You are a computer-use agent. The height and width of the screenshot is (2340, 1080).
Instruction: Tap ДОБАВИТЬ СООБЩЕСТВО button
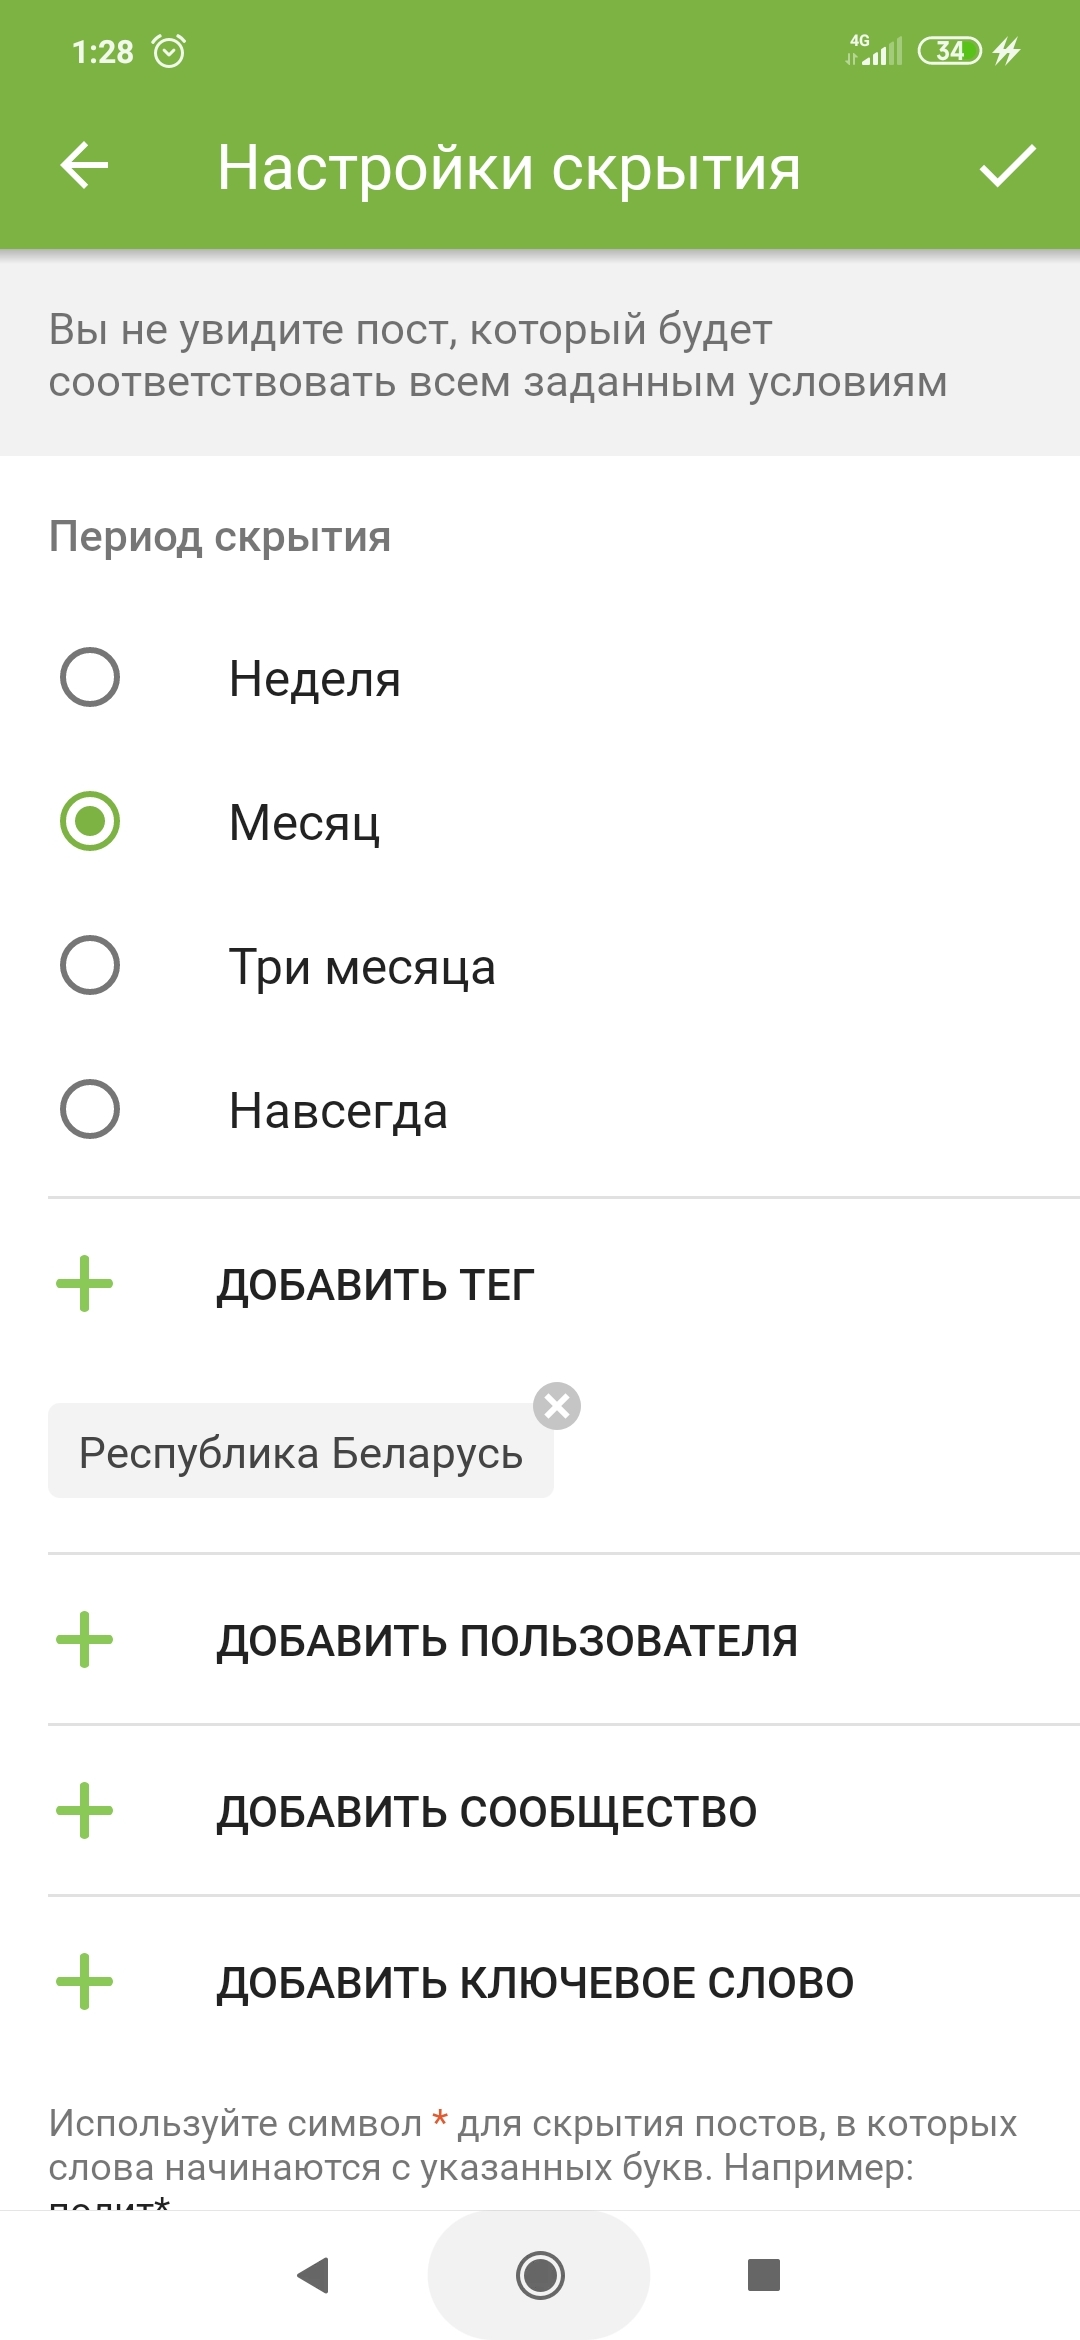point(487,1812)
